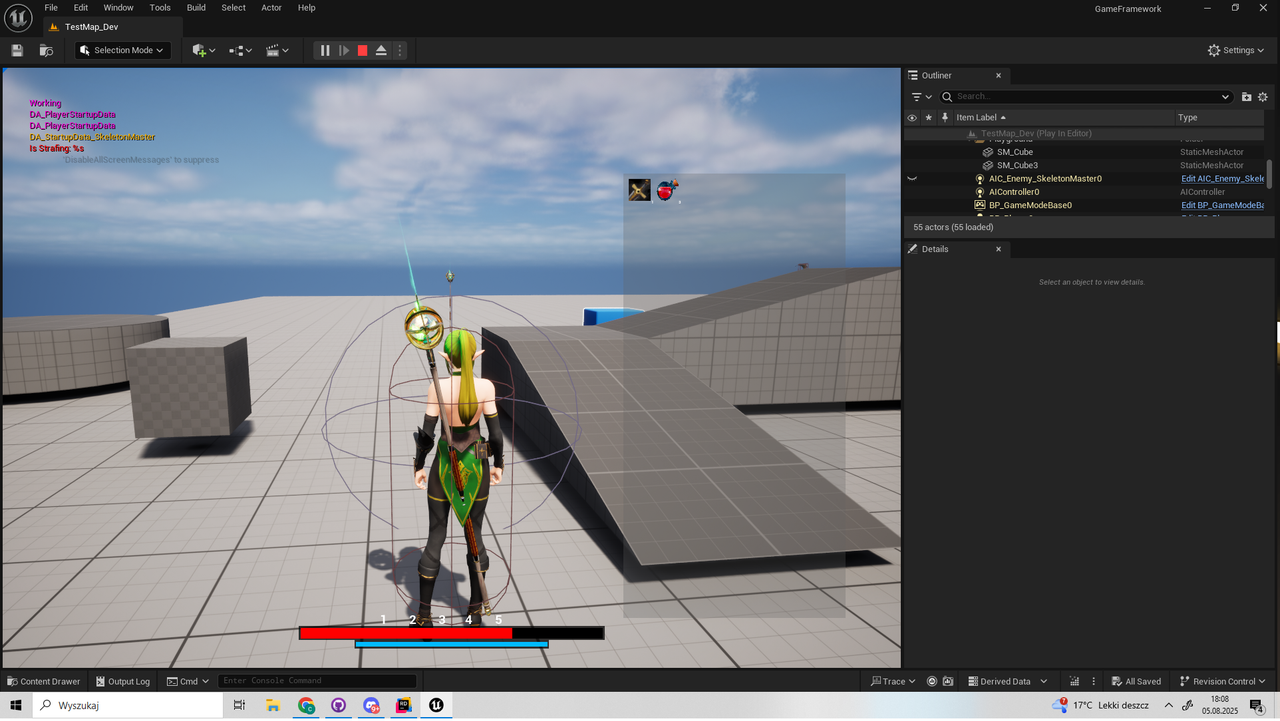Open the Edit BP_GameModeBase link
Viewport: 1280px width, 721px height.
(1222, 205)
